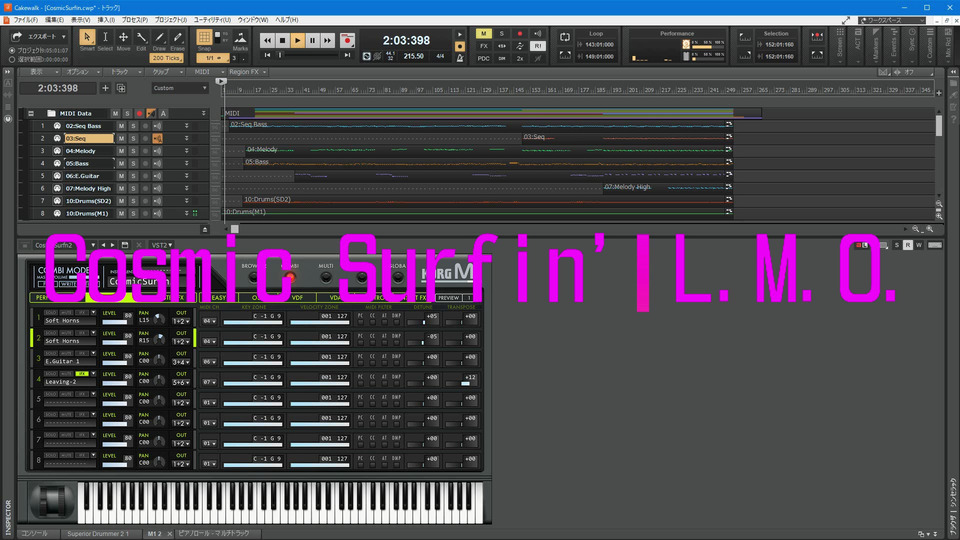The image size is (960, 540).
Task: Switch to the Superior Drummer 2 tab
Action: (x=98, y=534)
